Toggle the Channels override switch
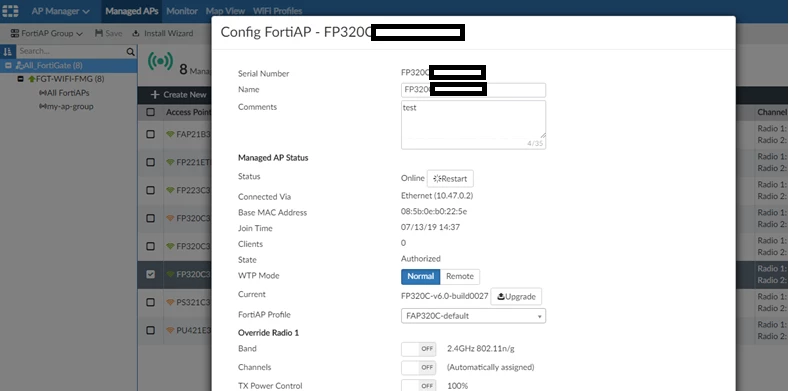 coord(419,367)
